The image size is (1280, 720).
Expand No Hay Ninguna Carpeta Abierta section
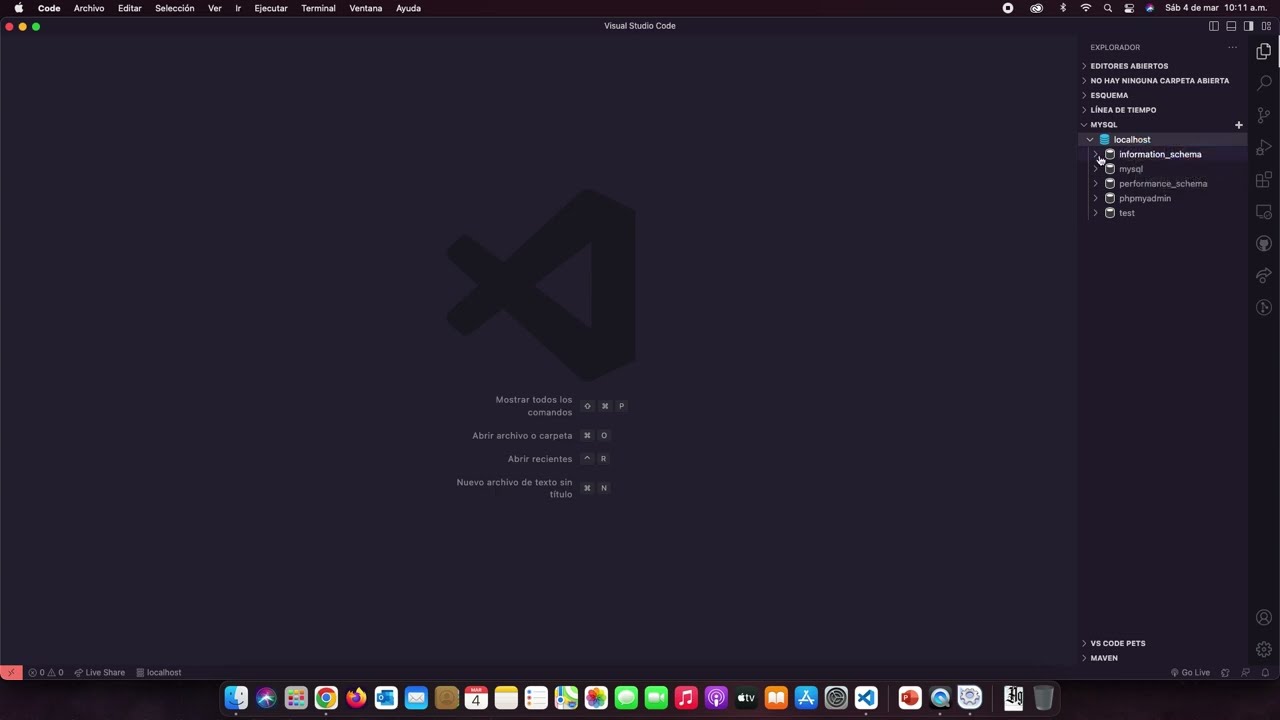pos(1162,81)
